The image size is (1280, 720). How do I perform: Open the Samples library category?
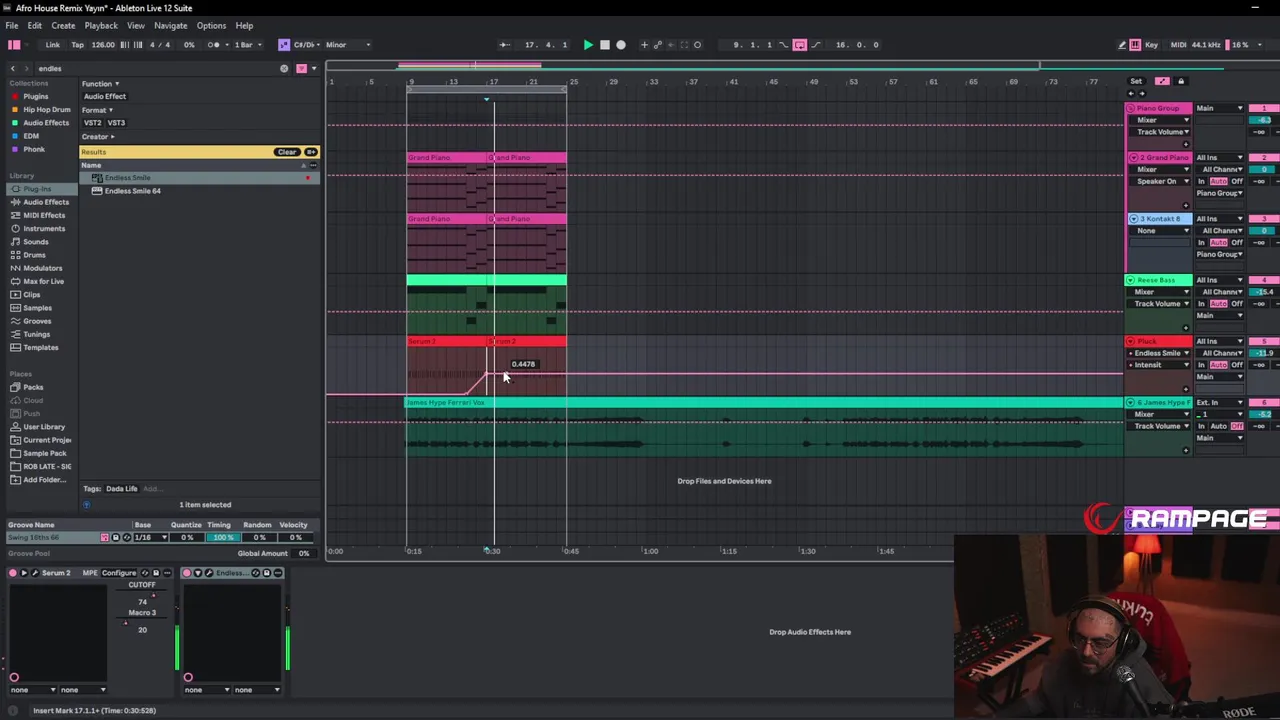click(37, 308)
